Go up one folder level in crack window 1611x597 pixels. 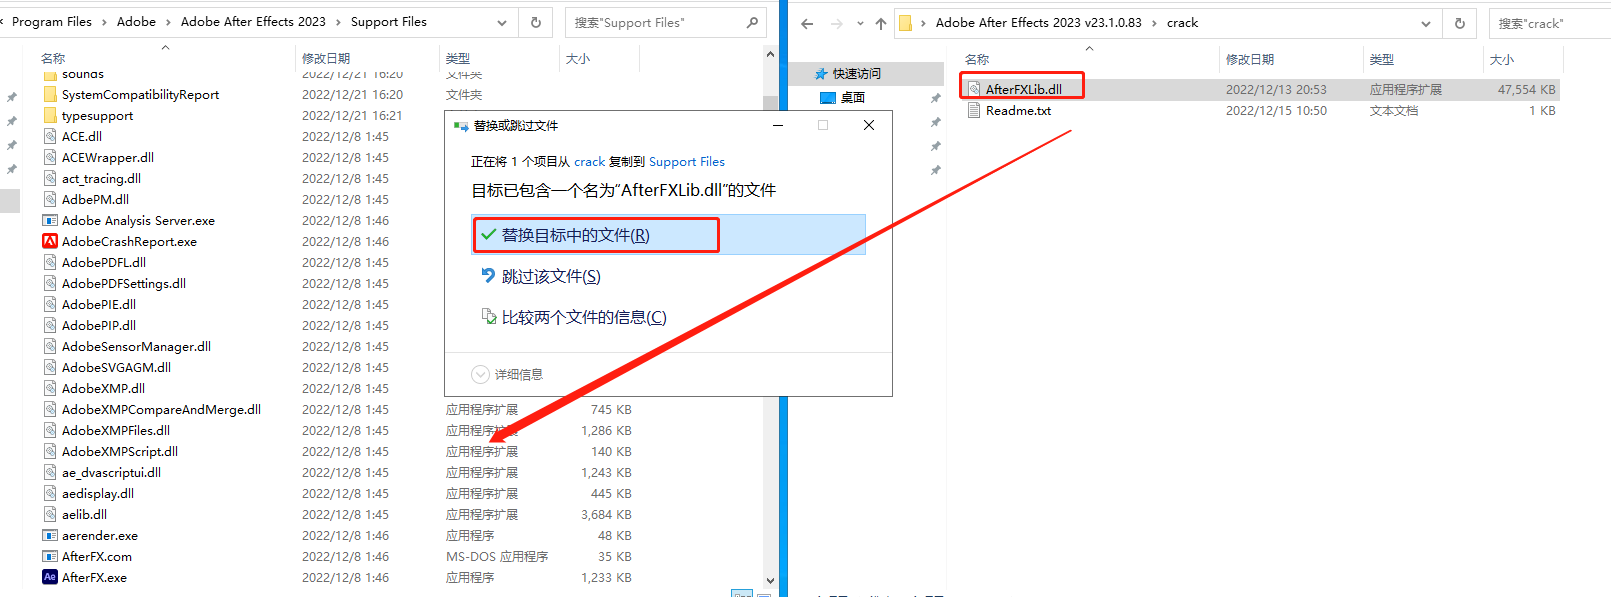[x=880, y=23]
